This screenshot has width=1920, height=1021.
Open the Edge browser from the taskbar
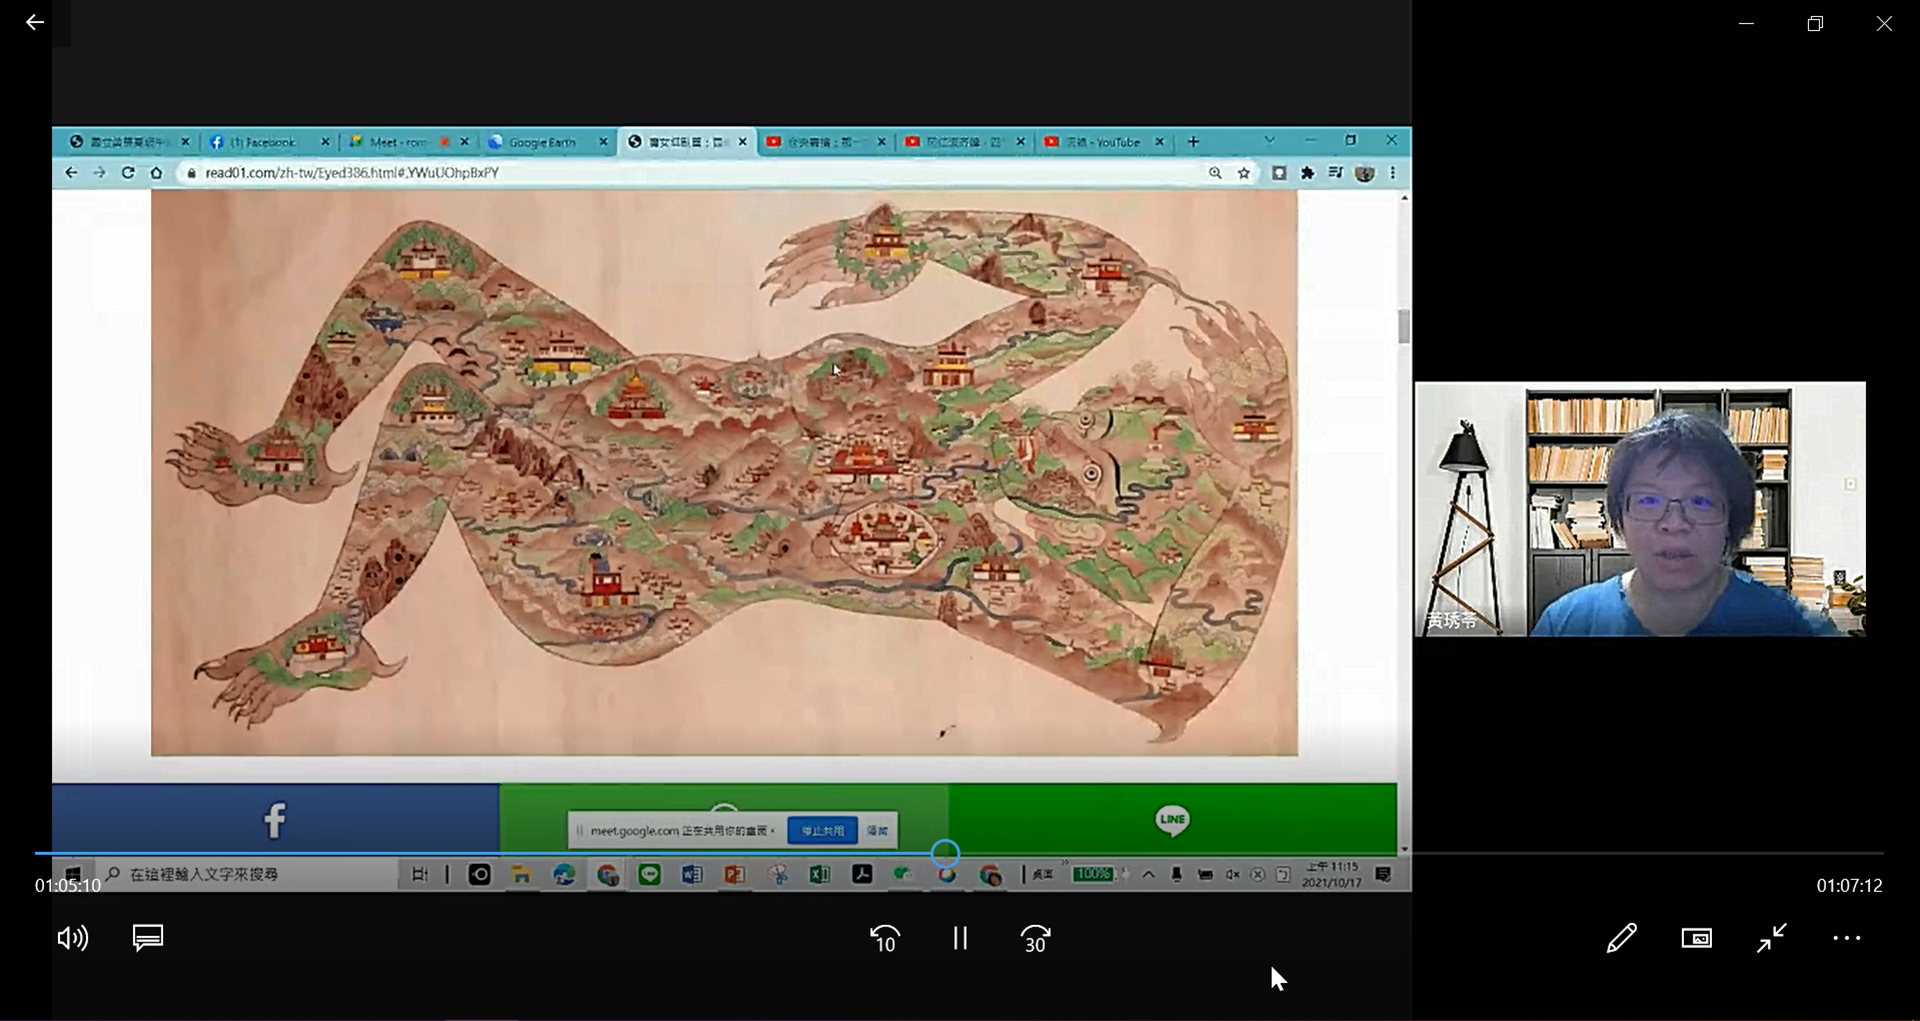point(564,874)
